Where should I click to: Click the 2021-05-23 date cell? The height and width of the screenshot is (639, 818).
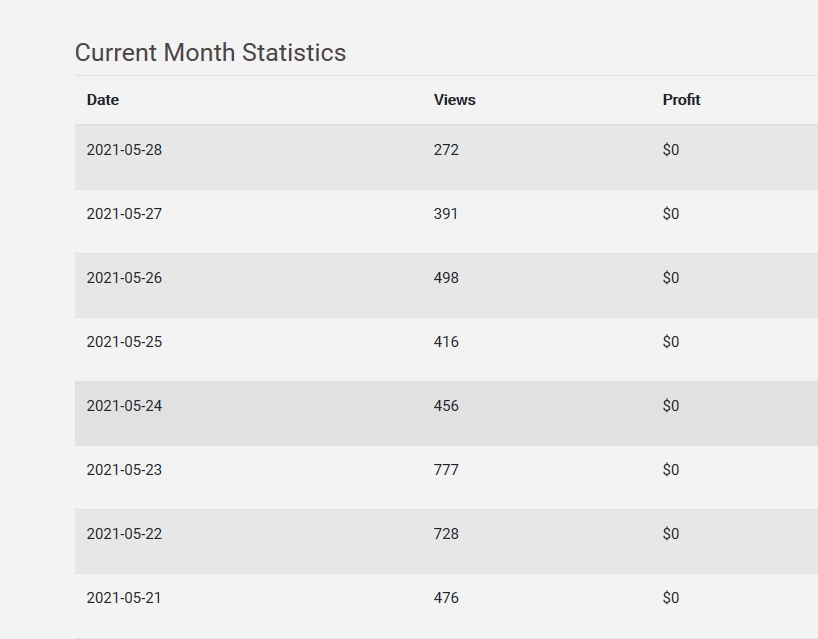click(x=124, y=470)
